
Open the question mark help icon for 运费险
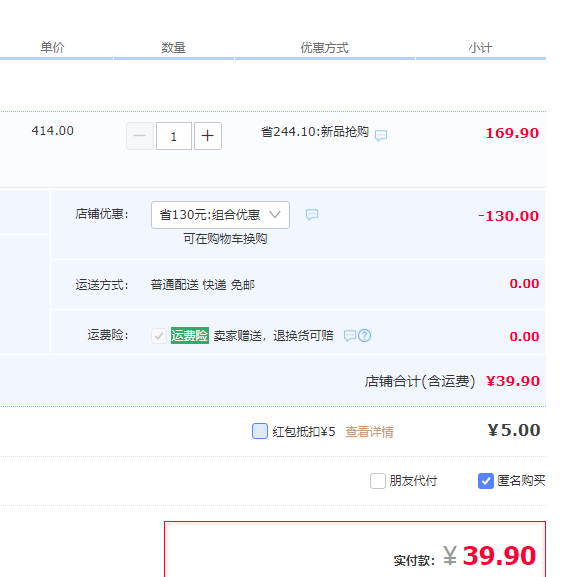click(364, 335)
